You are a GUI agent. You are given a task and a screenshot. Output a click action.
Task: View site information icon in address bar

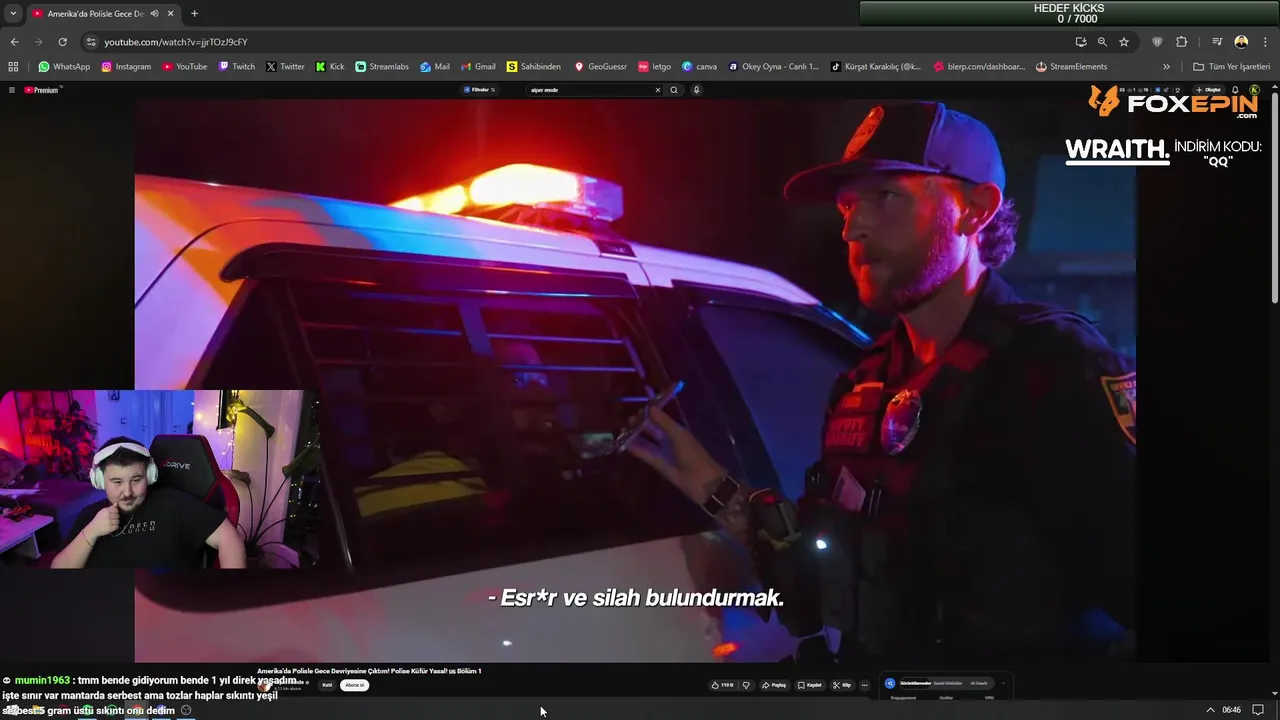coord(91,42)
